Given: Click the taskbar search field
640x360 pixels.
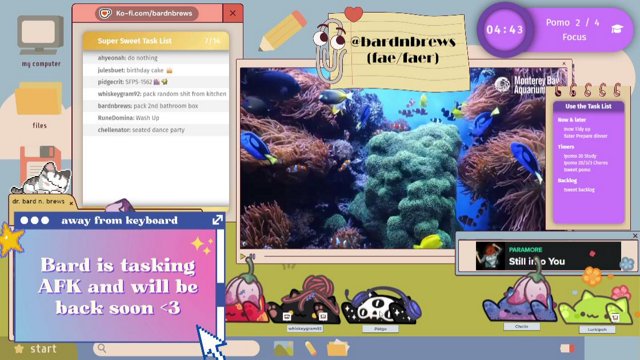Looking at the screenshot, I should point(176,349).
